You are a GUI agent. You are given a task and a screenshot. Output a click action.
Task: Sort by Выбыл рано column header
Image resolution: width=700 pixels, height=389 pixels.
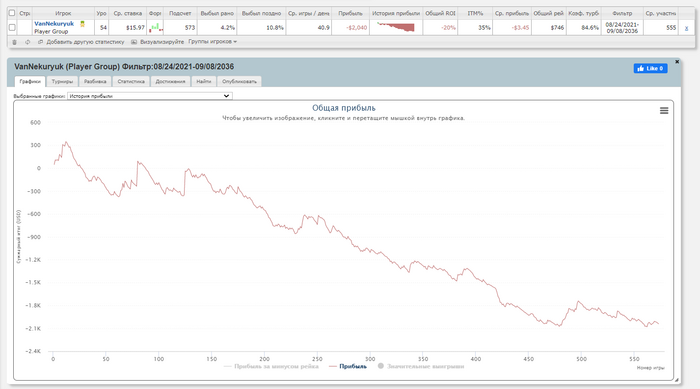[217, 13]
